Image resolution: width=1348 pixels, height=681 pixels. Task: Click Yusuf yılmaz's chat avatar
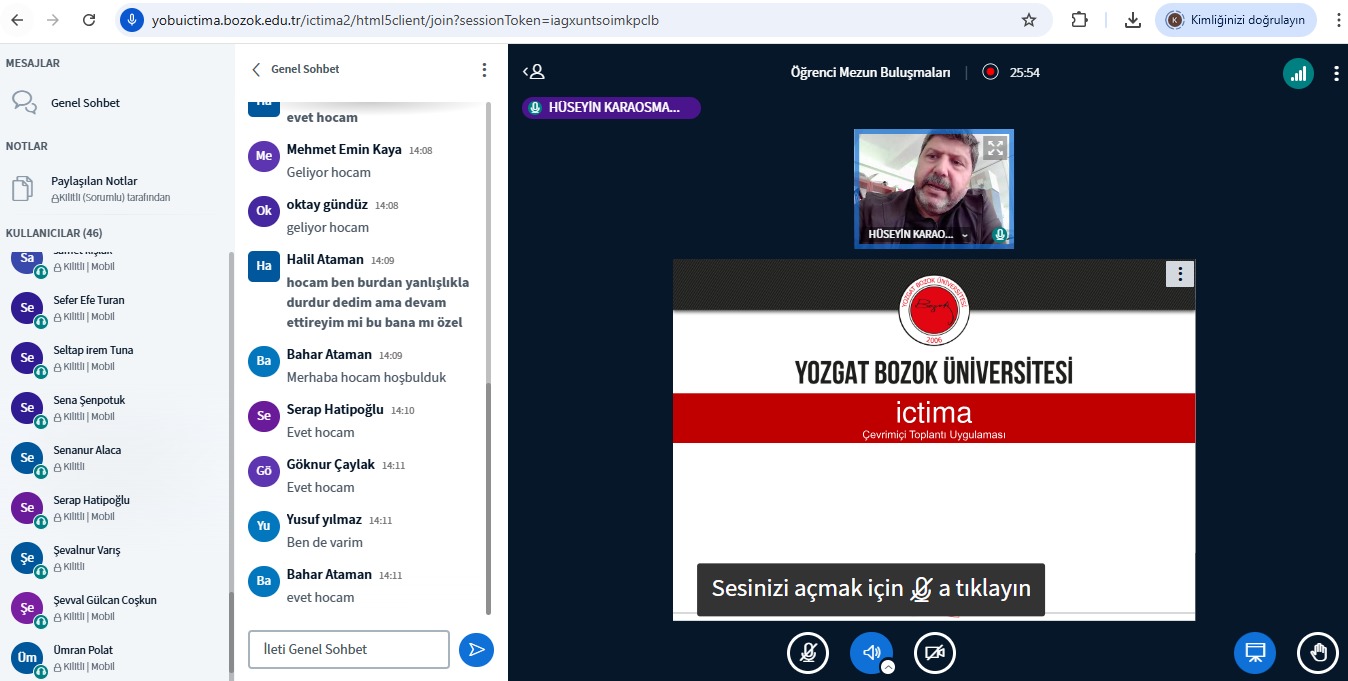pos(264,526)
